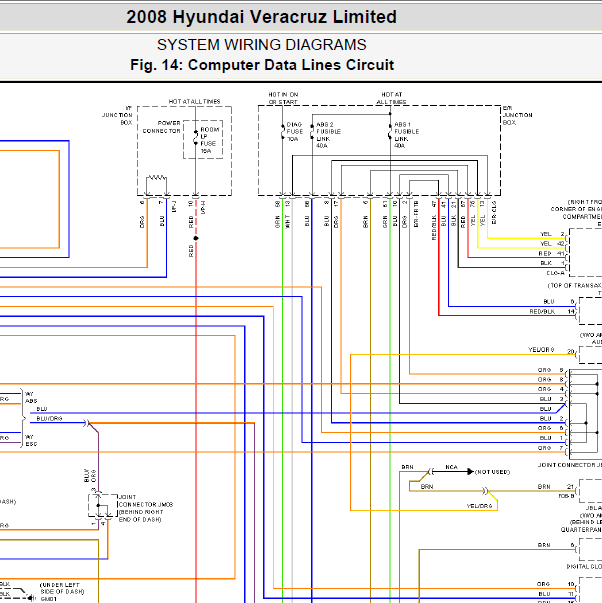This screenshot has height=603, width=602.
Task: Click the "CLG-A" connector label
Action: (x=555, y=273)
